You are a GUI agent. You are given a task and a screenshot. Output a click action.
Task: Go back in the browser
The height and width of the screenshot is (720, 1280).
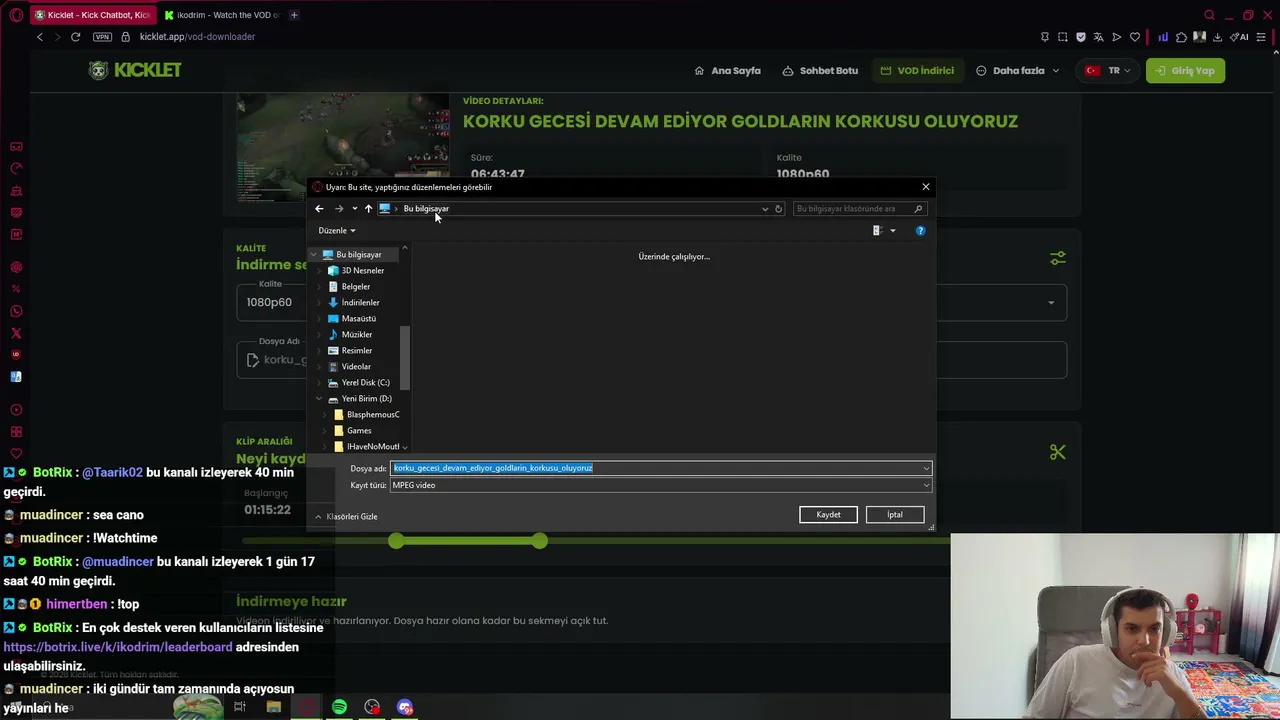click(x=40, y=37)
